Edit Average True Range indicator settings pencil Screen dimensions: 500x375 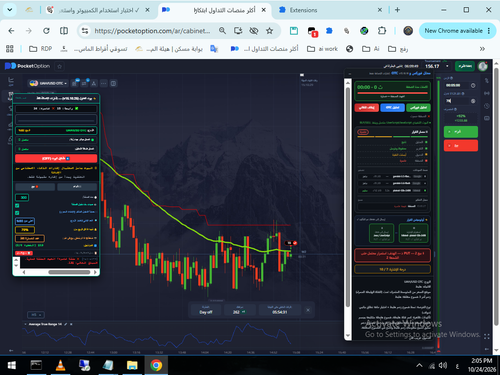[x=66, y=324]
